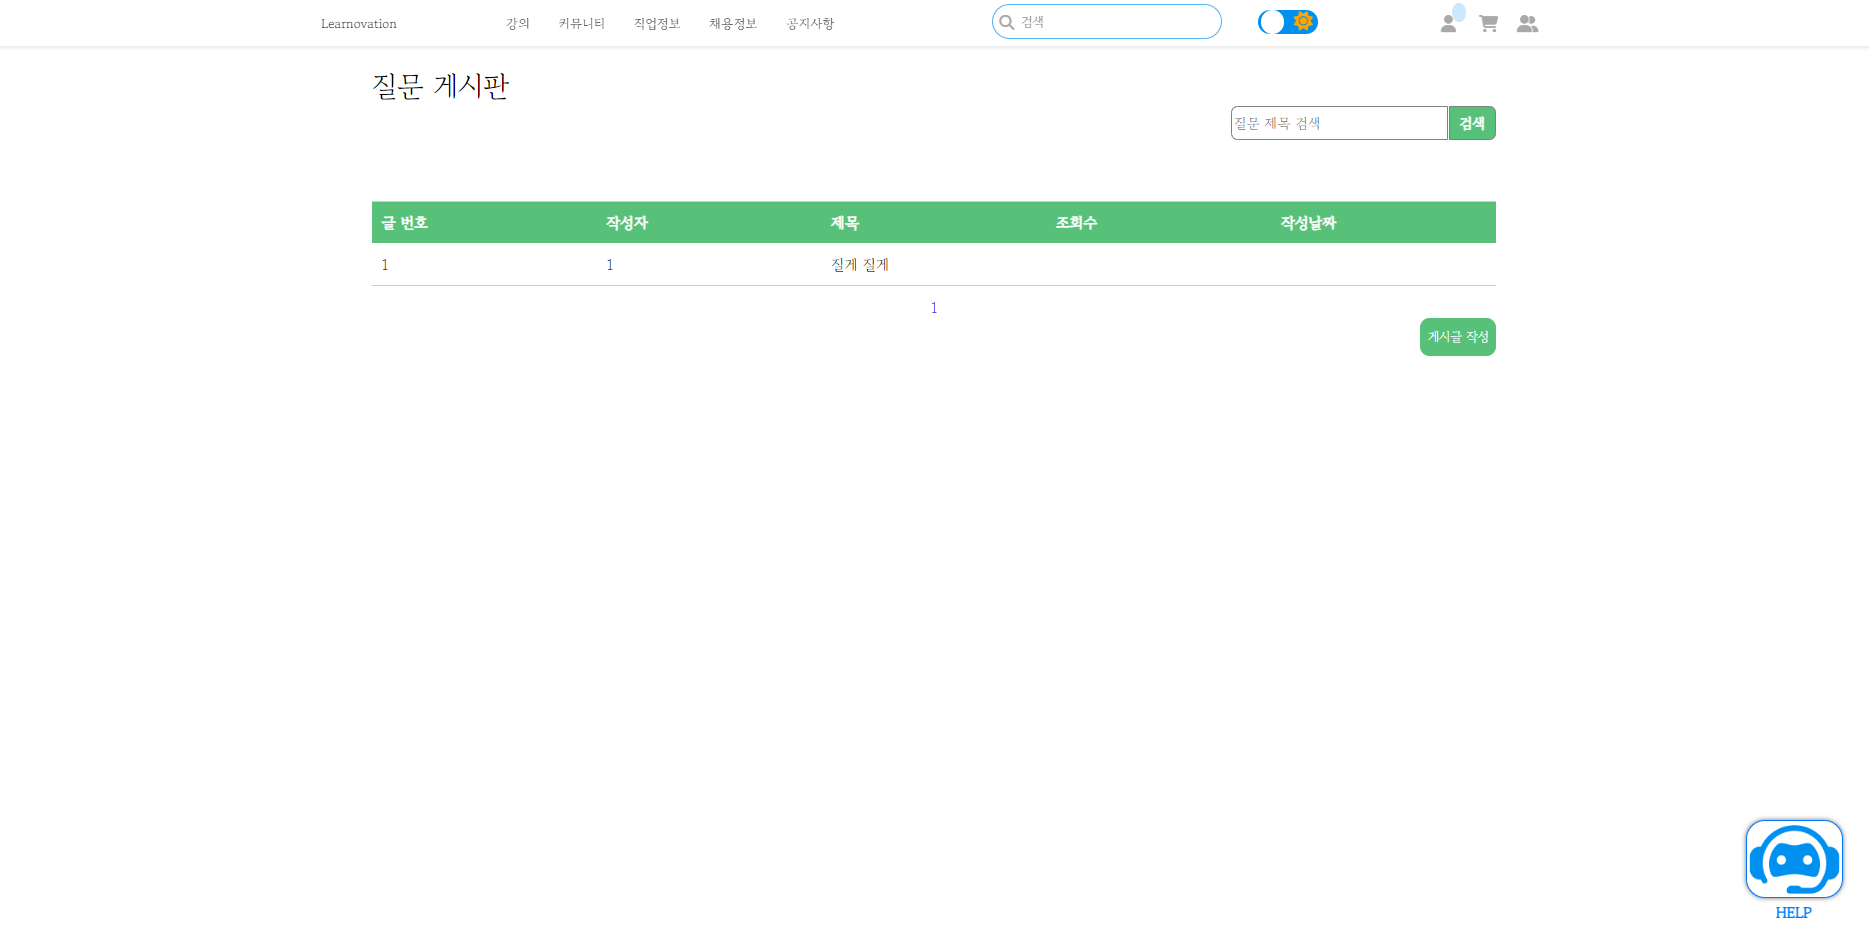Open the HELP chatbot assistant
The width and height of the screenshot is (1869, 935).
point(1793,858)
